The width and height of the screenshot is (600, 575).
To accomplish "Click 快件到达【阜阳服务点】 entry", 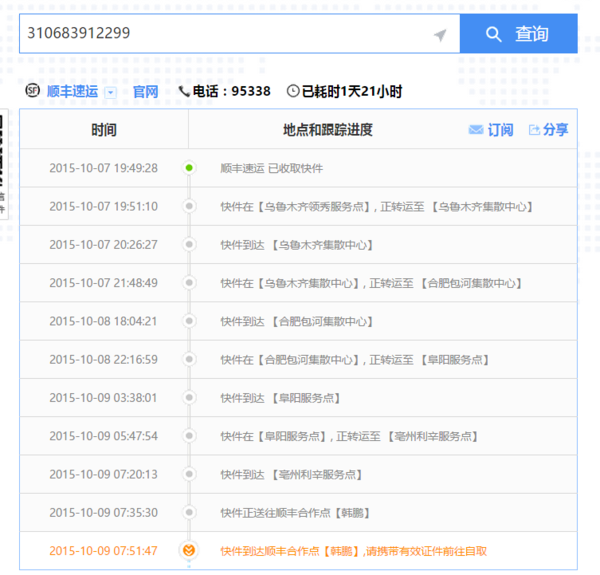I will [x=280, y=398].
